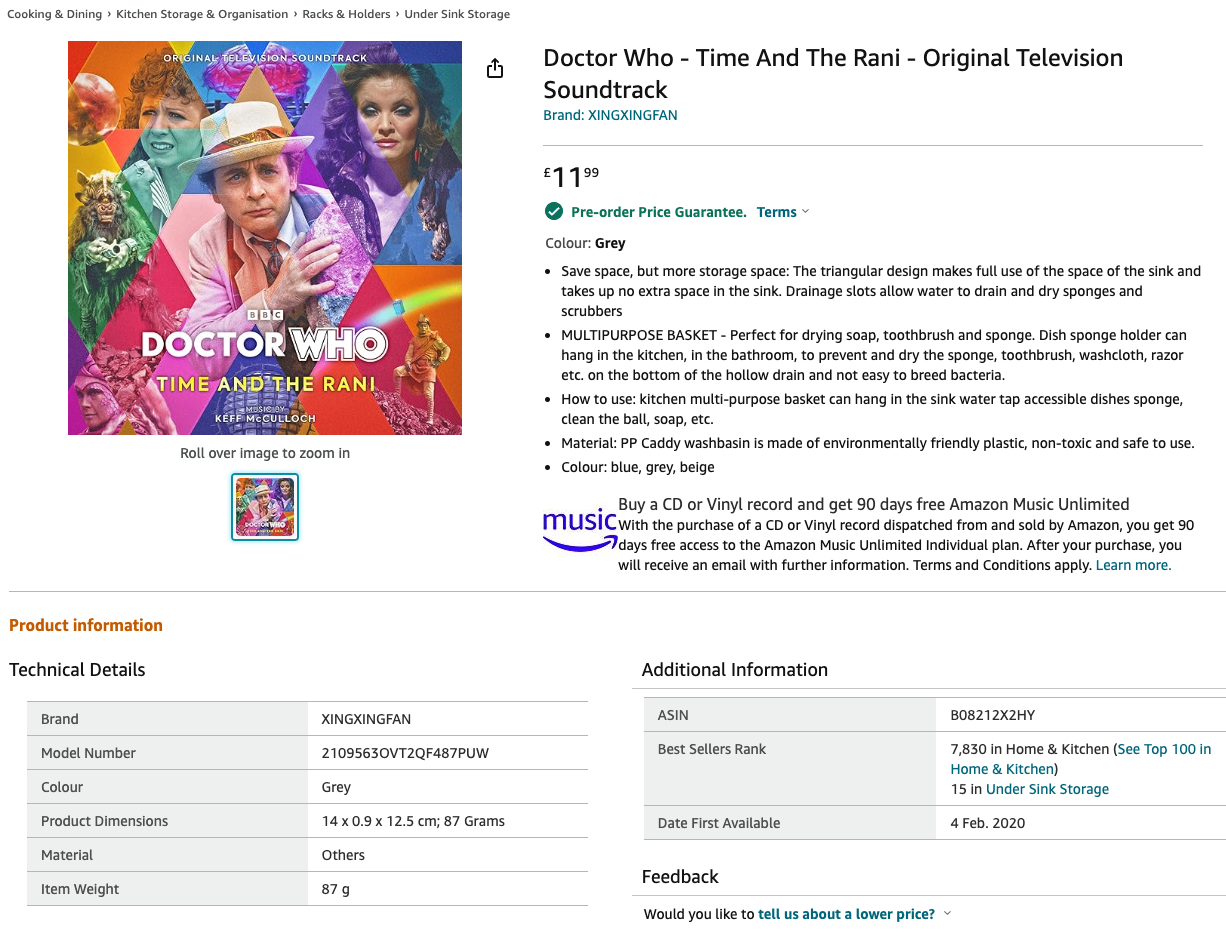Open the 'tell us about a lower price?' link
This screenshot has width=1226, height=939.
click(x=846, y=914)
